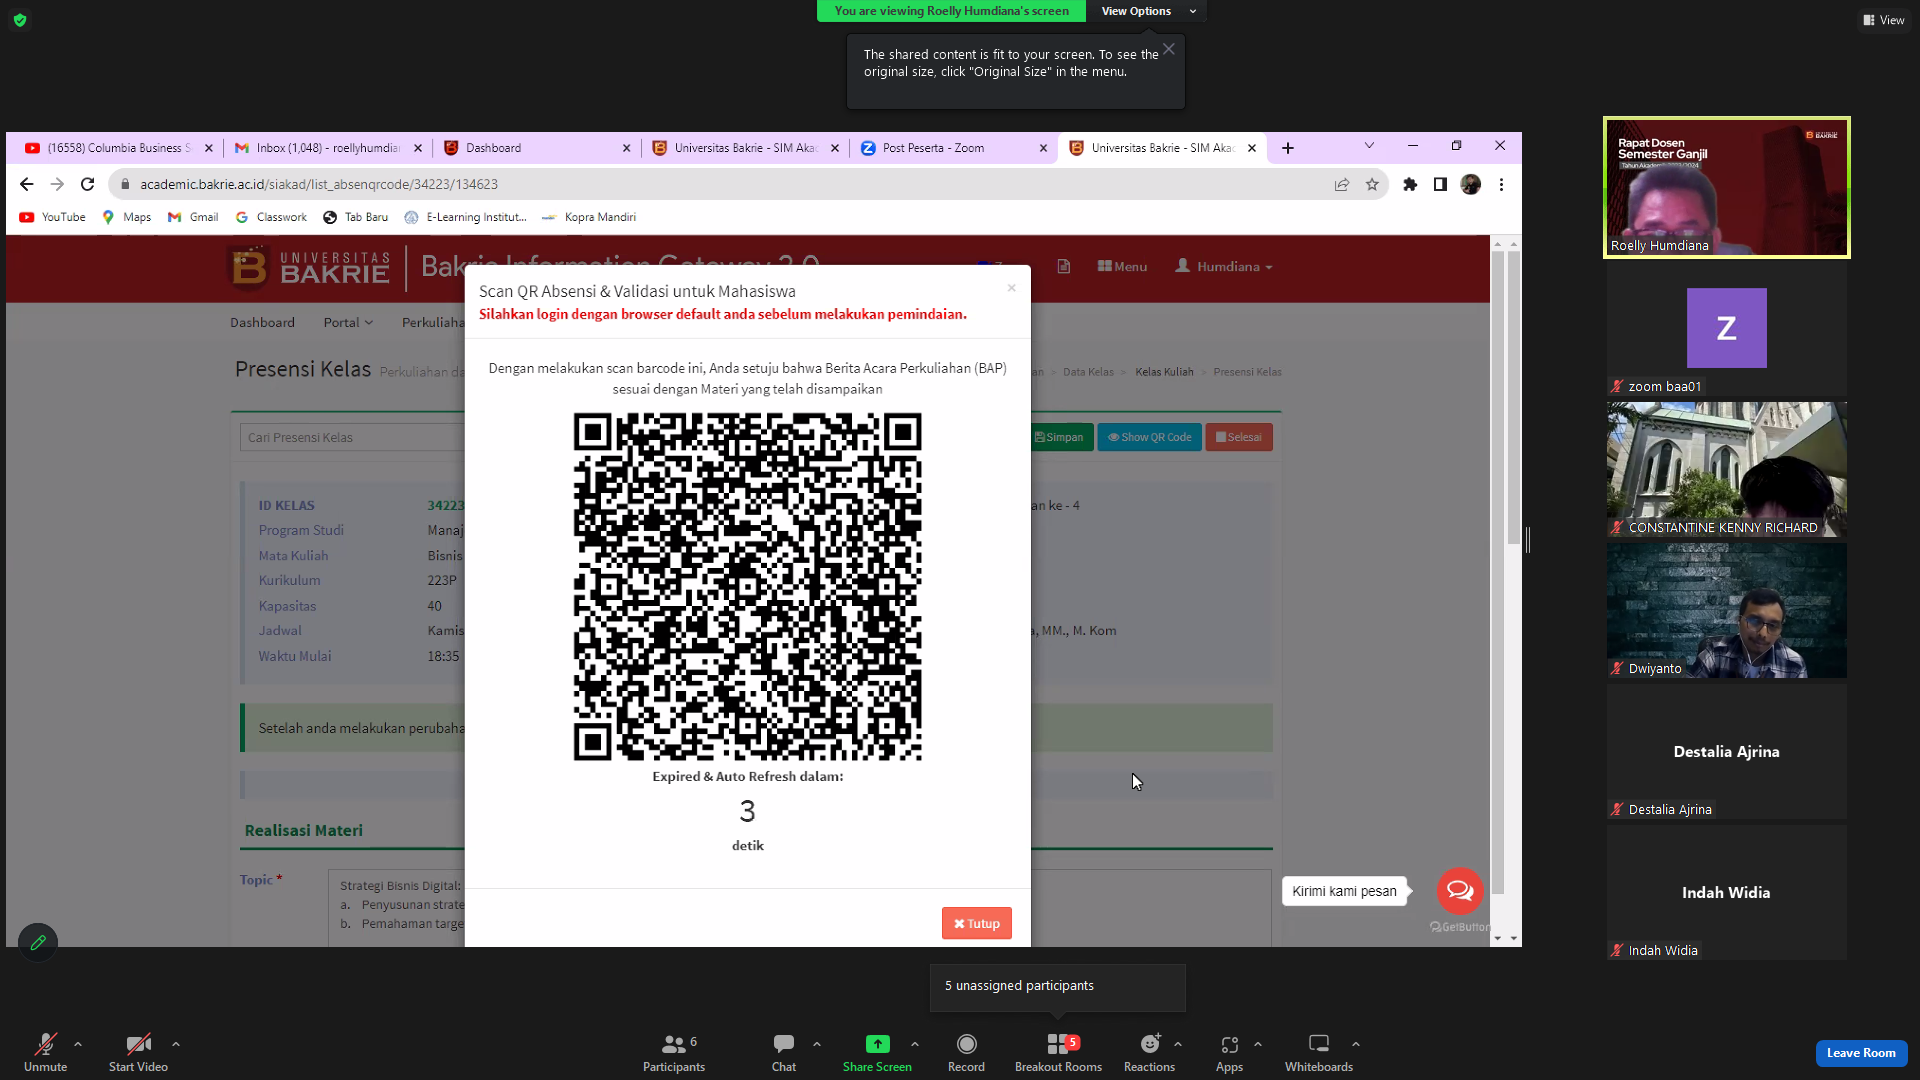Open the E-Learning Institut bookmark
Image resolution: width=1920 pixels, height=1080 pixels.
tap(465, 217)
